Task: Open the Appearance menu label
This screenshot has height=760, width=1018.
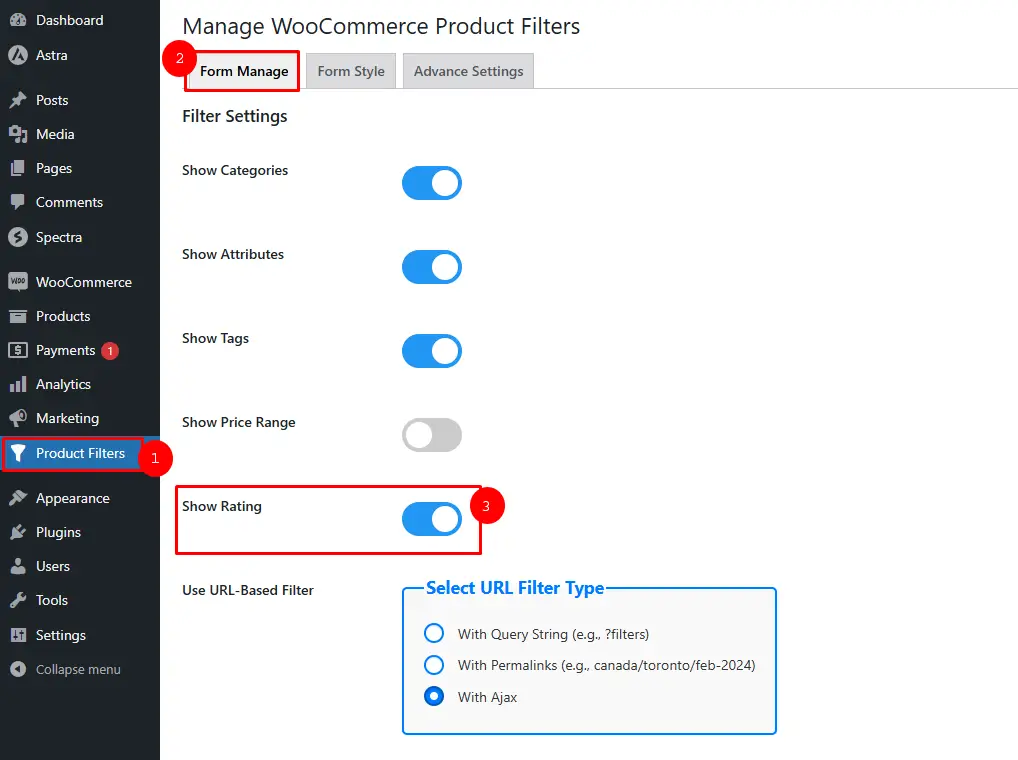Action: click(73, 498)
